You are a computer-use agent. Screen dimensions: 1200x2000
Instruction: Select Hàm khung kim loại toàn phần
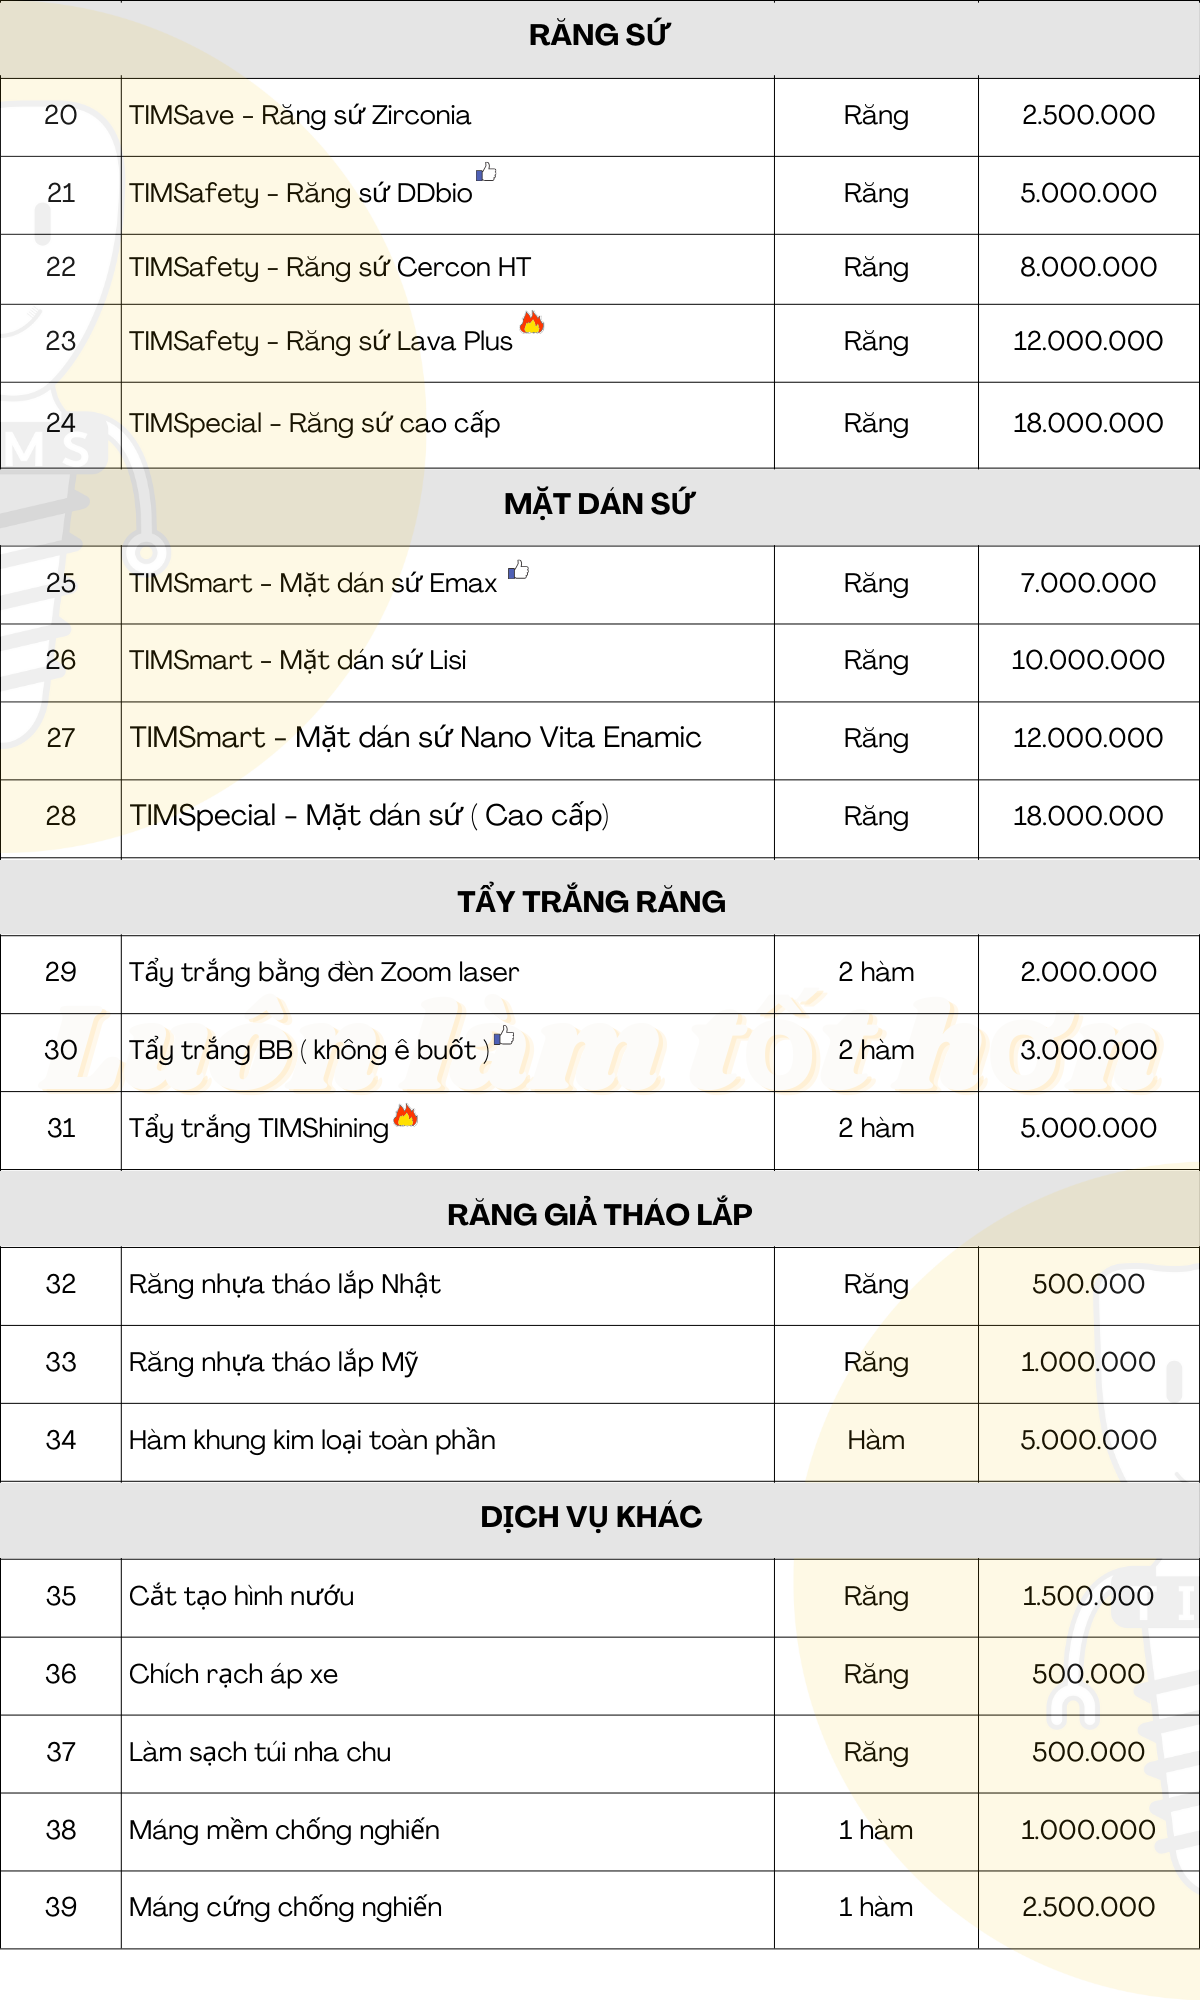click(x=312, y=1440)
